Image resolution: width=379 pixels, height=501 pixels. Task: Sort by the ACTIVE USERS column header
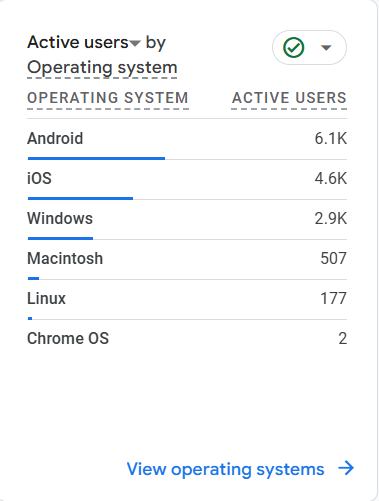pyautogui.click(x=289, y=98)
